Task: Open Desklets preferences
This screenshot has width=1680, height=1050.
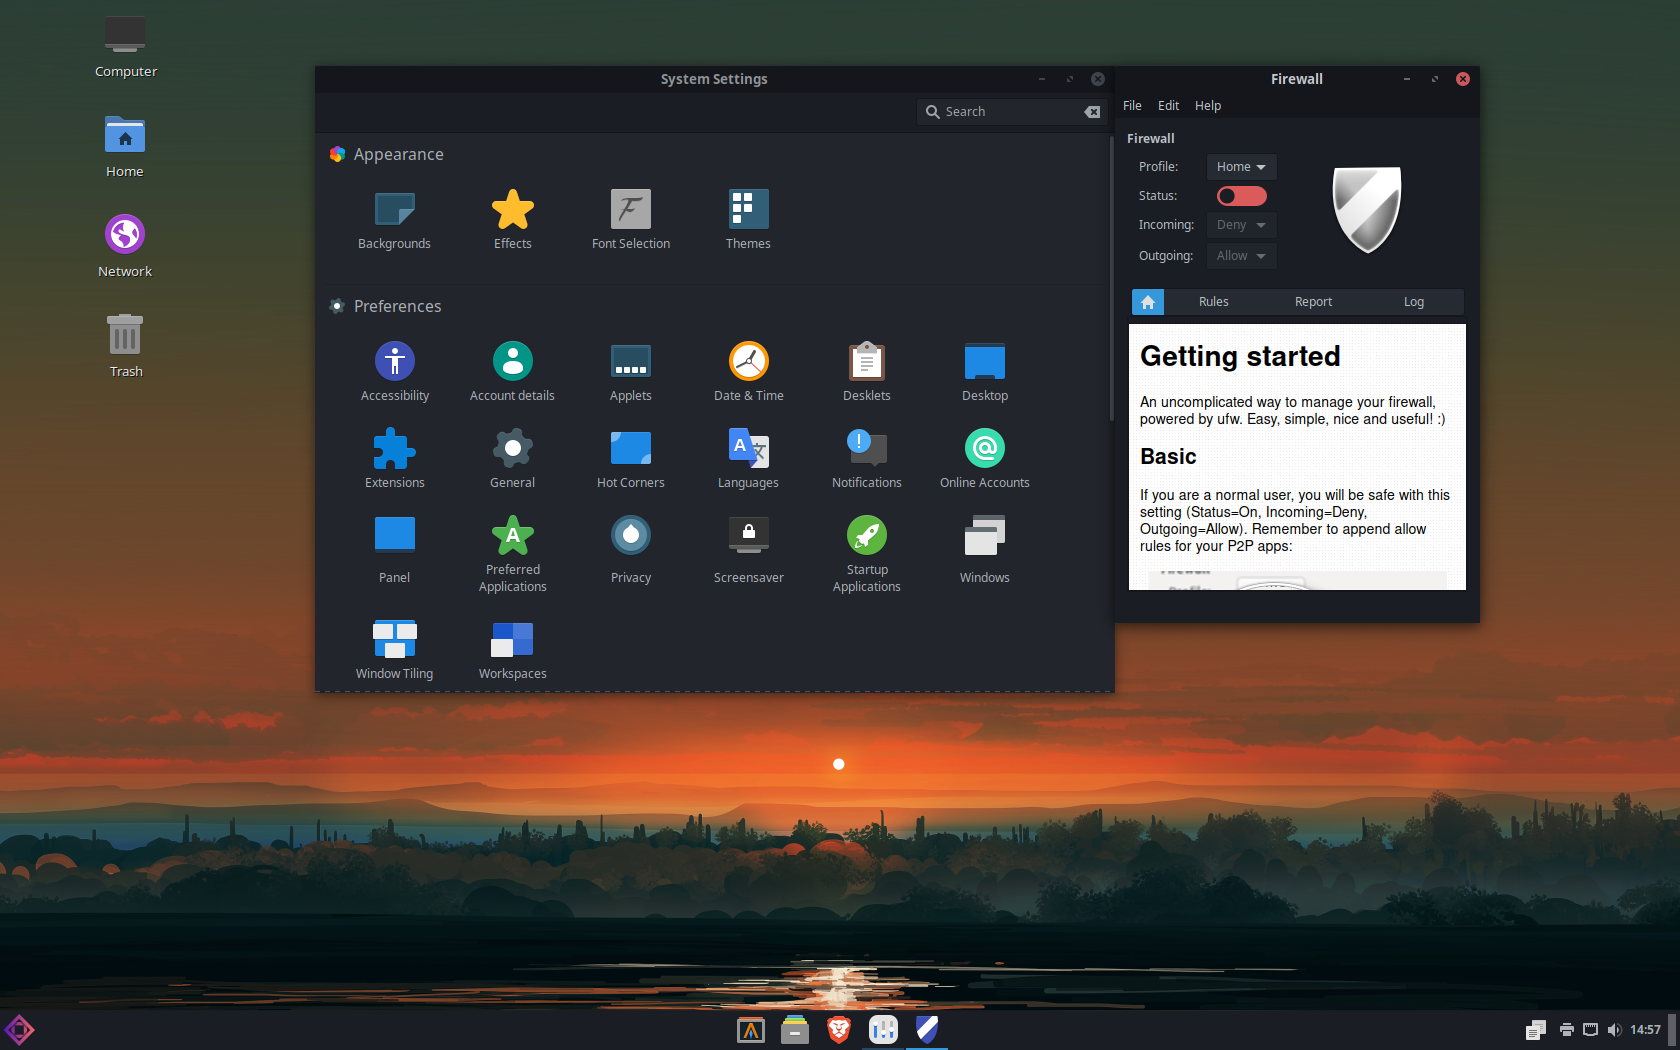Action: pos(866,372)
